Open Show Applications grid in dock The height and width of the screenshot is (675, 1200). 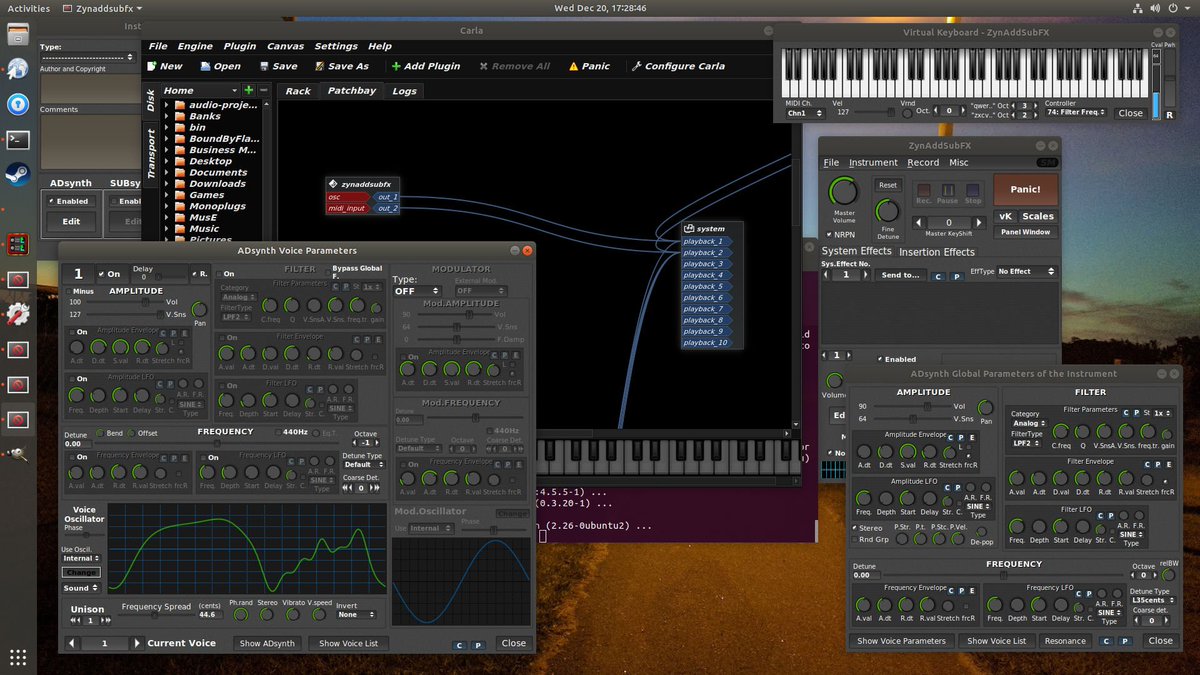point(17,656)
